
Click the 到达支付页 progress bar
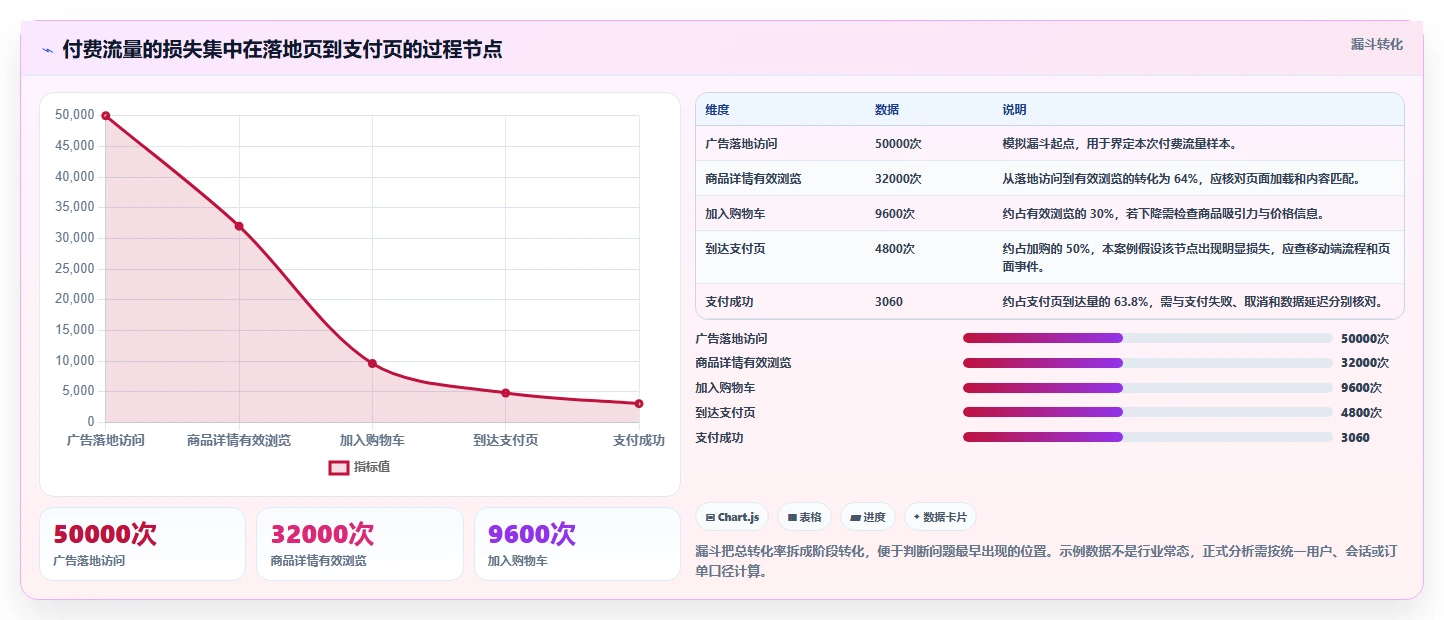(1148, 412)
